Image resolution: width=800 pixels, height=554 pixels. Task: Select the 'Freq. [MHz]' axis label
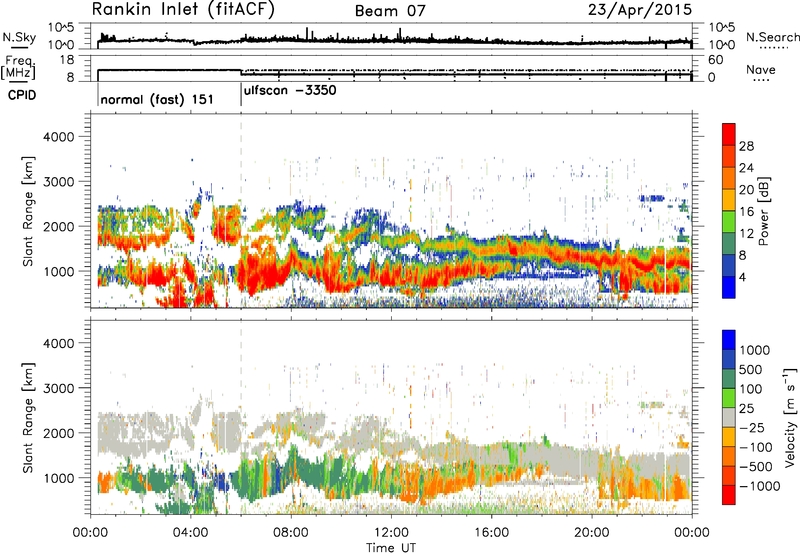[19, 67]
